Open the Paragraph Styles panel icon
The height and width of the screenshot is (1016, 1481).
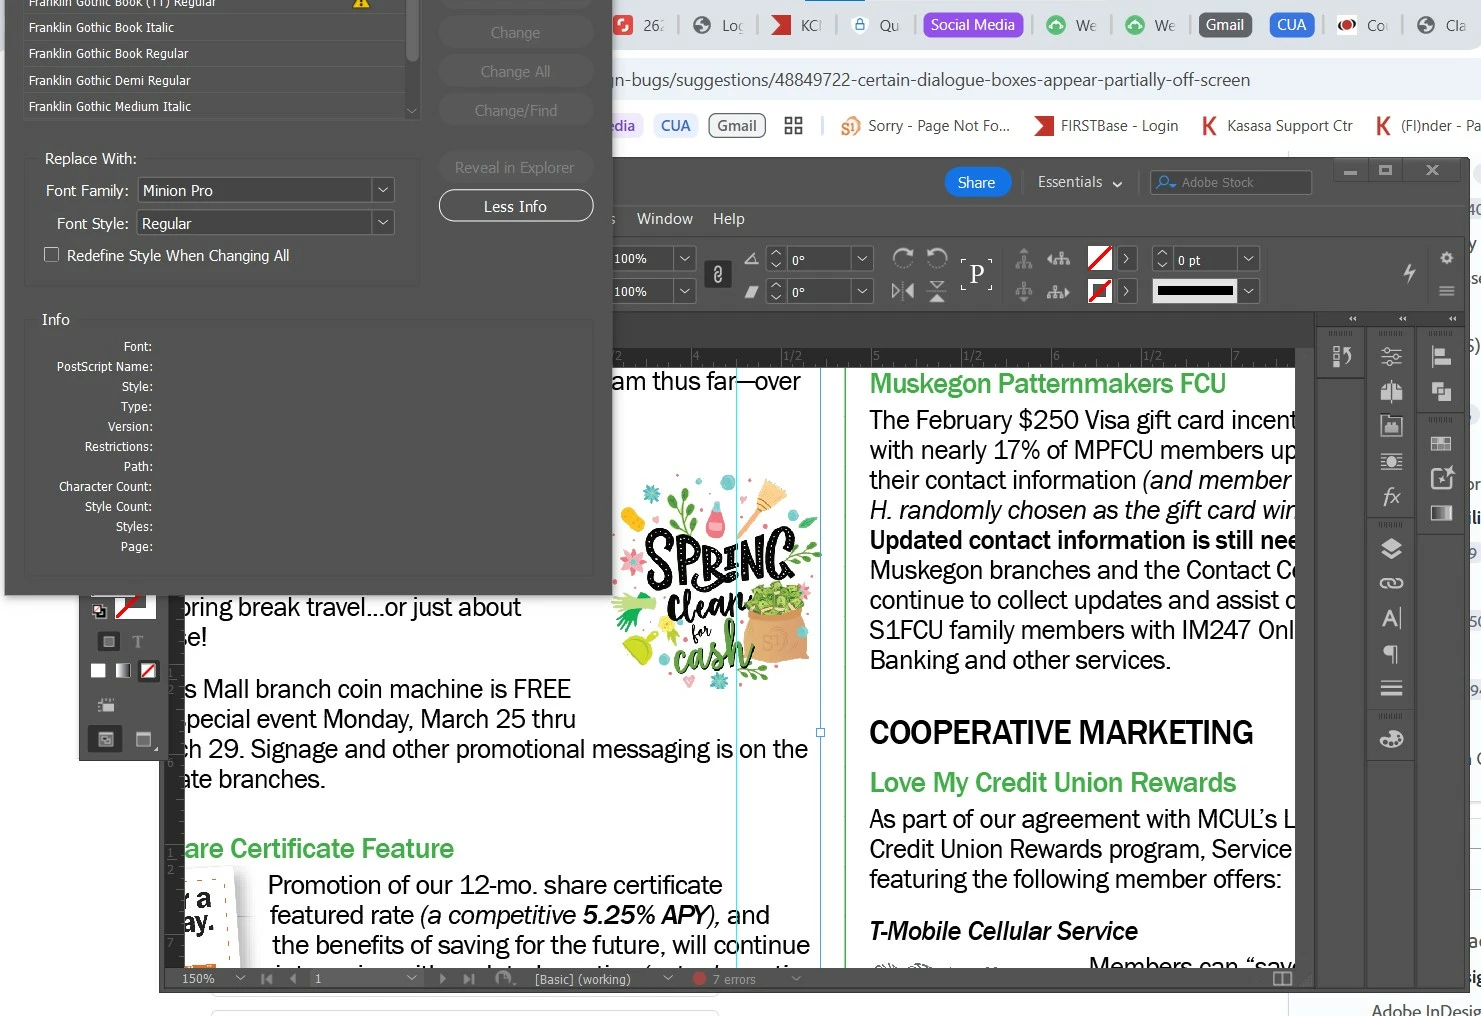tap(1391, 654)
